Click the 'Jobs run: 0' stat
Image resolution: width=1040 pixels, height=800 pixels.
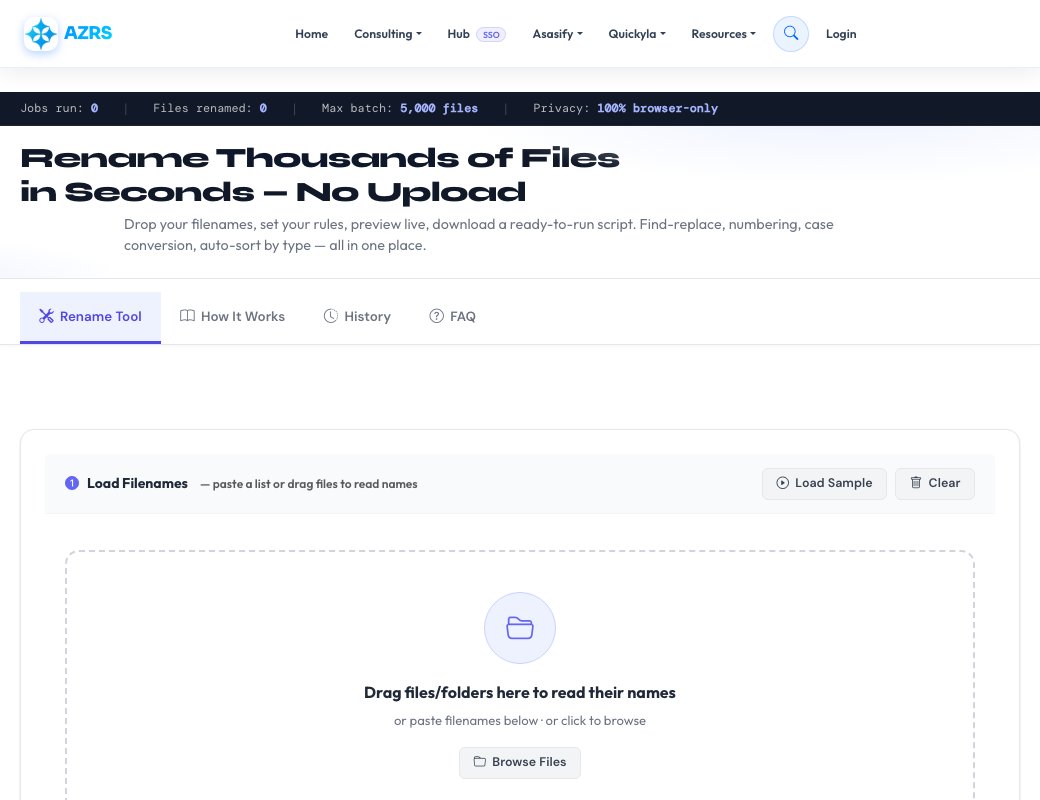pos(59,108)
